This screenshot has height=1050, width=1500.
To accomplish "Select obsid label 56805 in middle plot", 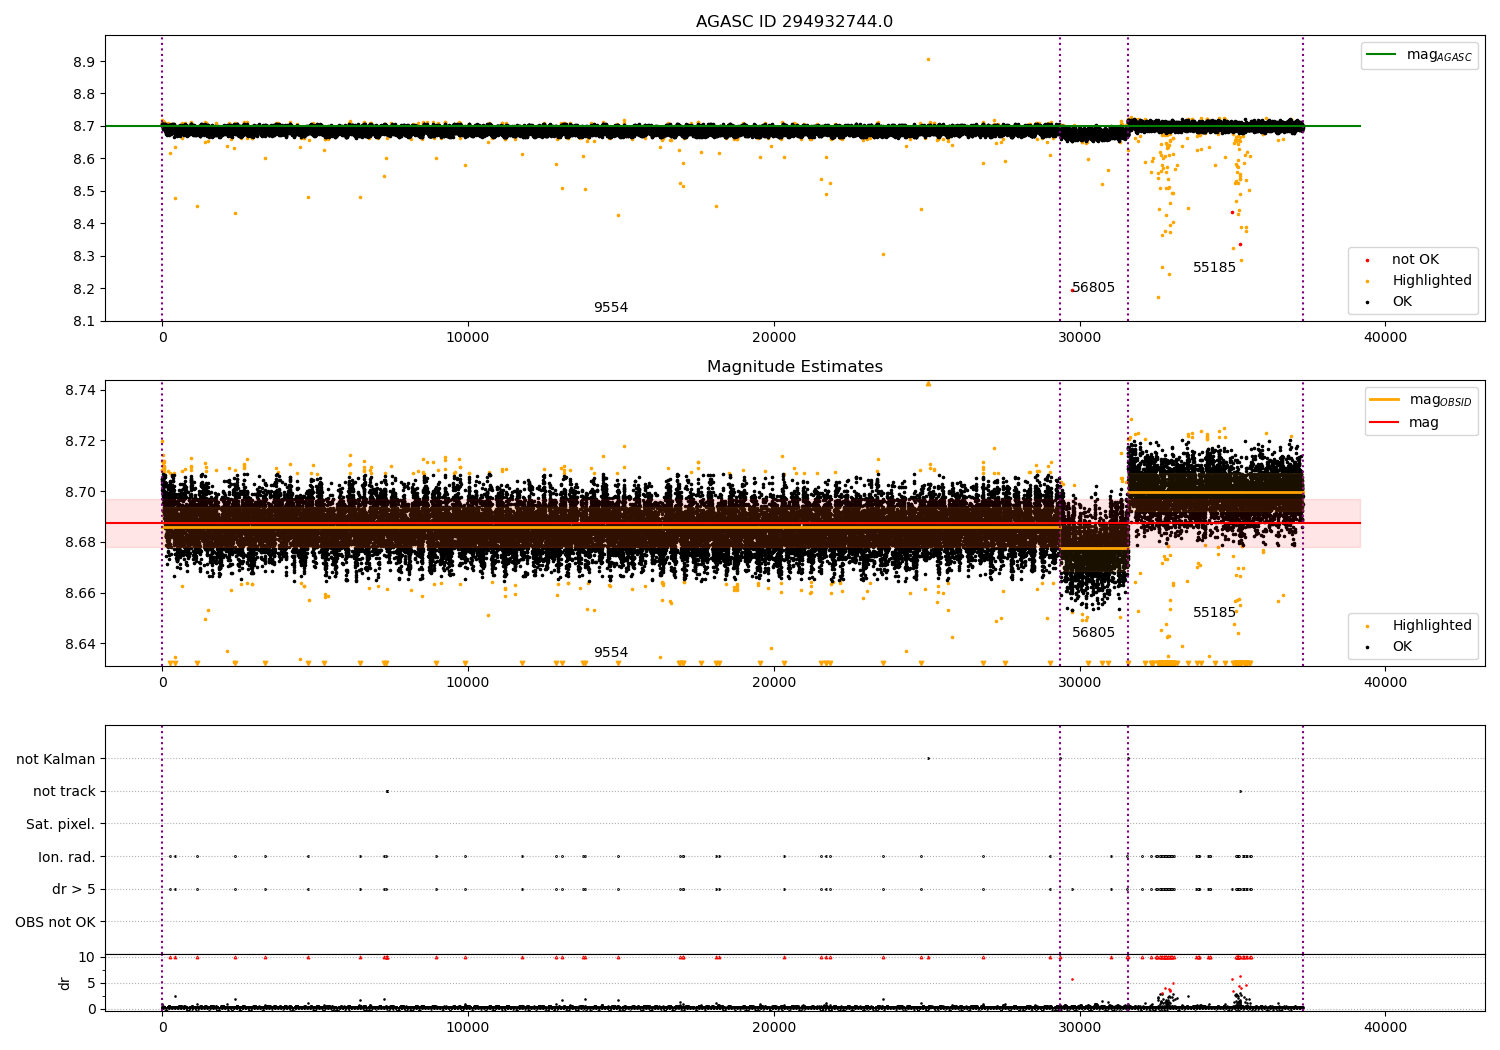I will (1093, 632).
